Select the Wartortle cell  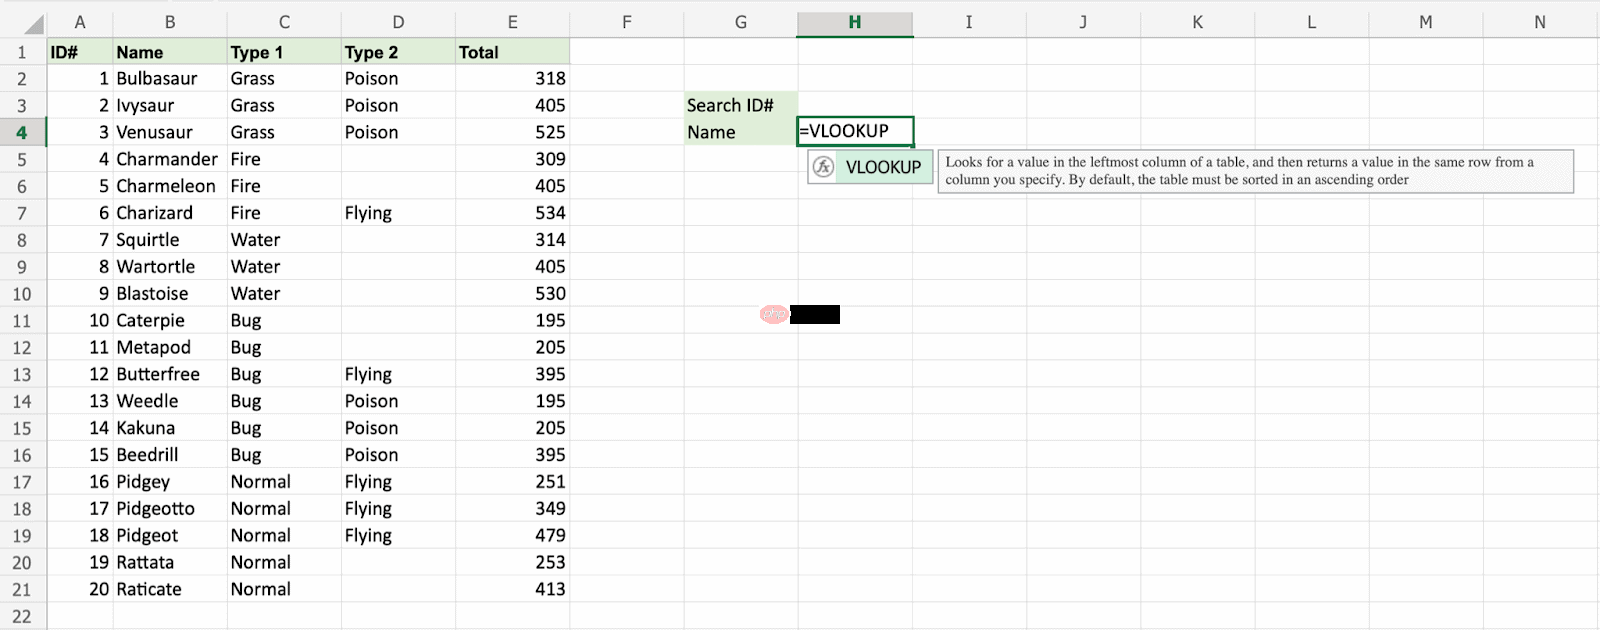tap(170, 267)
